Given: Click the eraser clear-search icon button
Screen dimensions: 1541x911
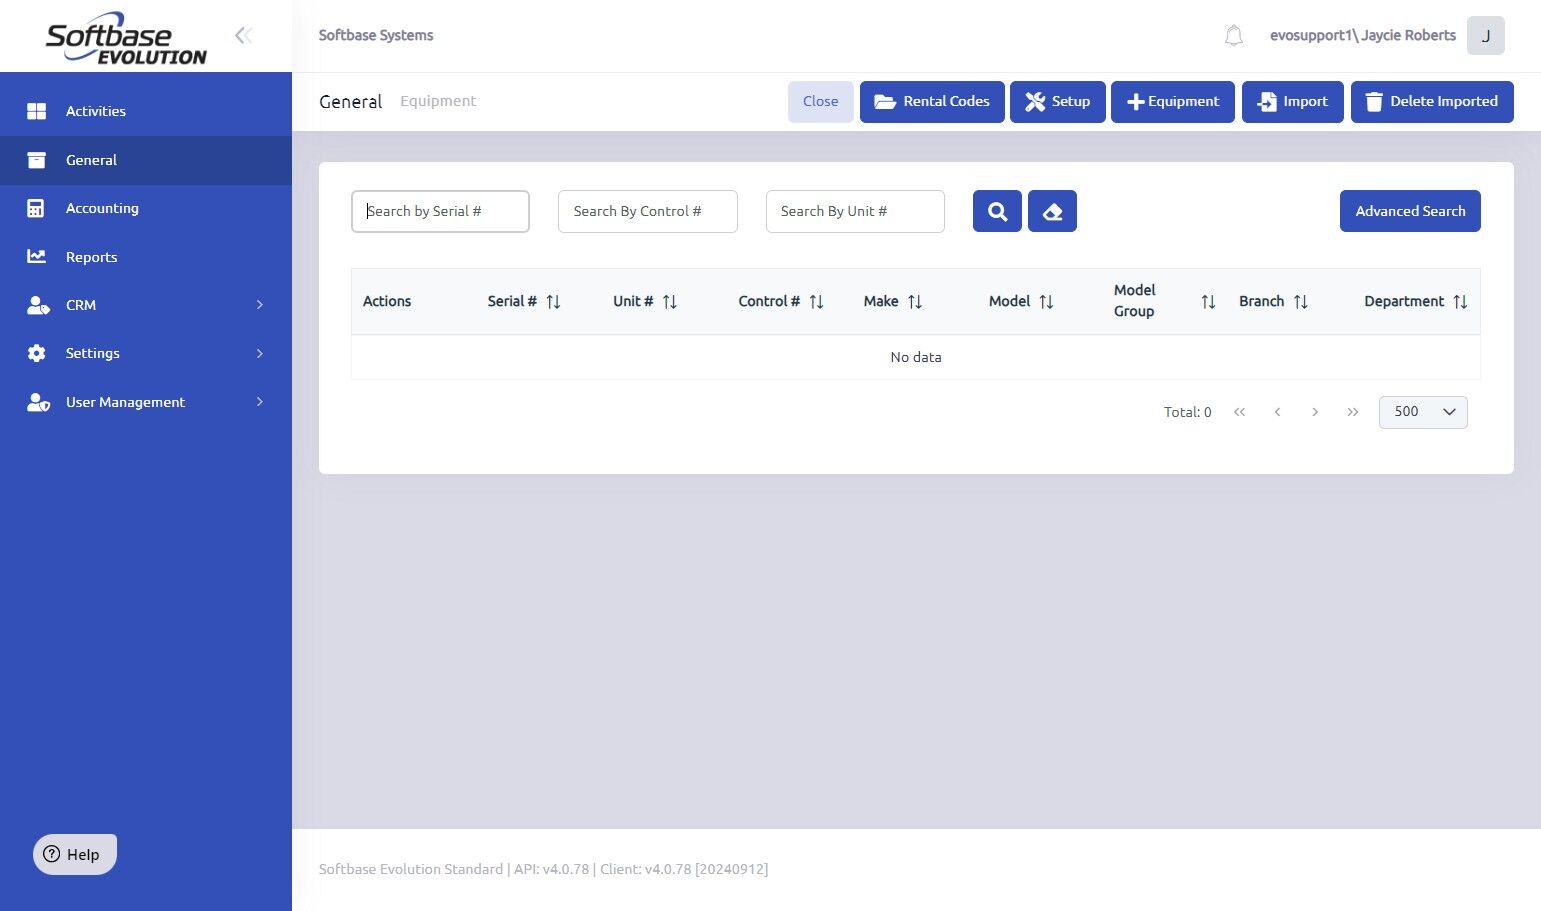Looking at the screenshot, I should point(1052,211).
